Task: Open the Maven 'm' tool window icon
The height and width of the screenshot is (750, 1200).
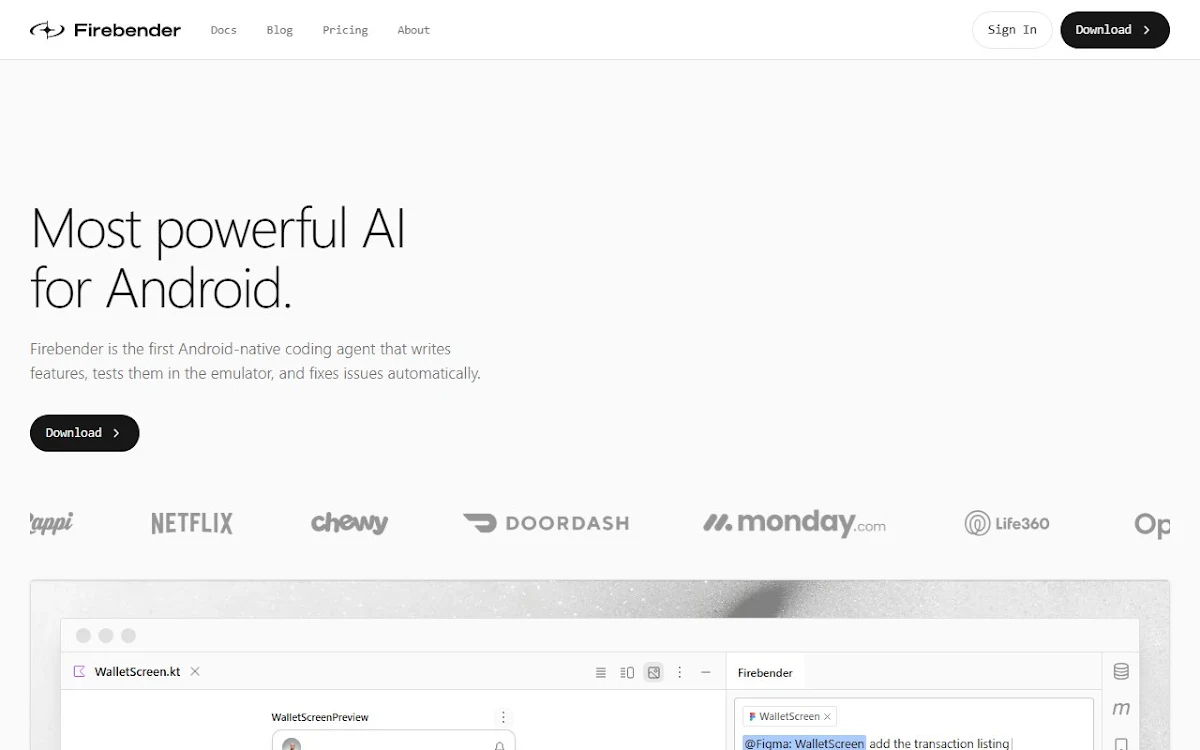Action: pos(1121,708)
